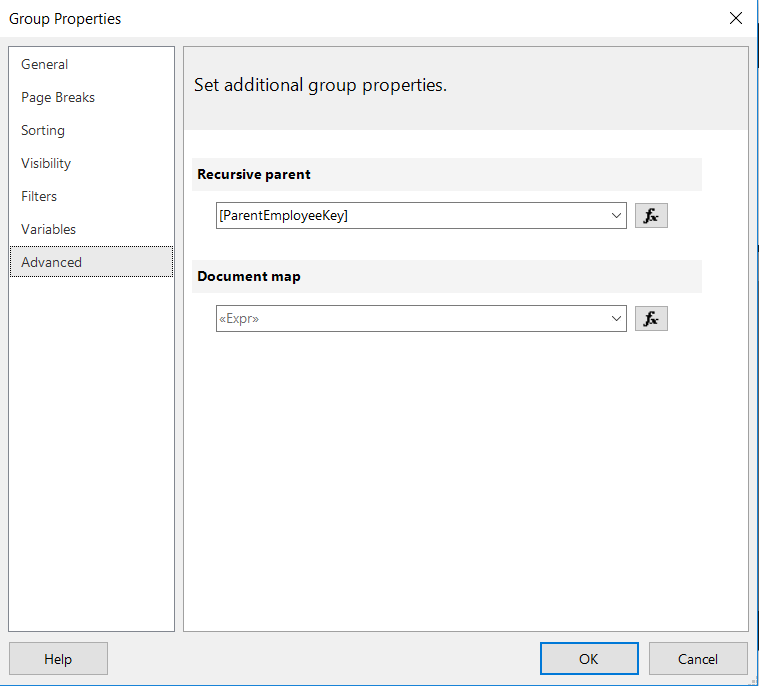Click the [ParentEmployeeKey] field text
The height and width of the screenshot is (686, 759).
click(x=284, y=215)
